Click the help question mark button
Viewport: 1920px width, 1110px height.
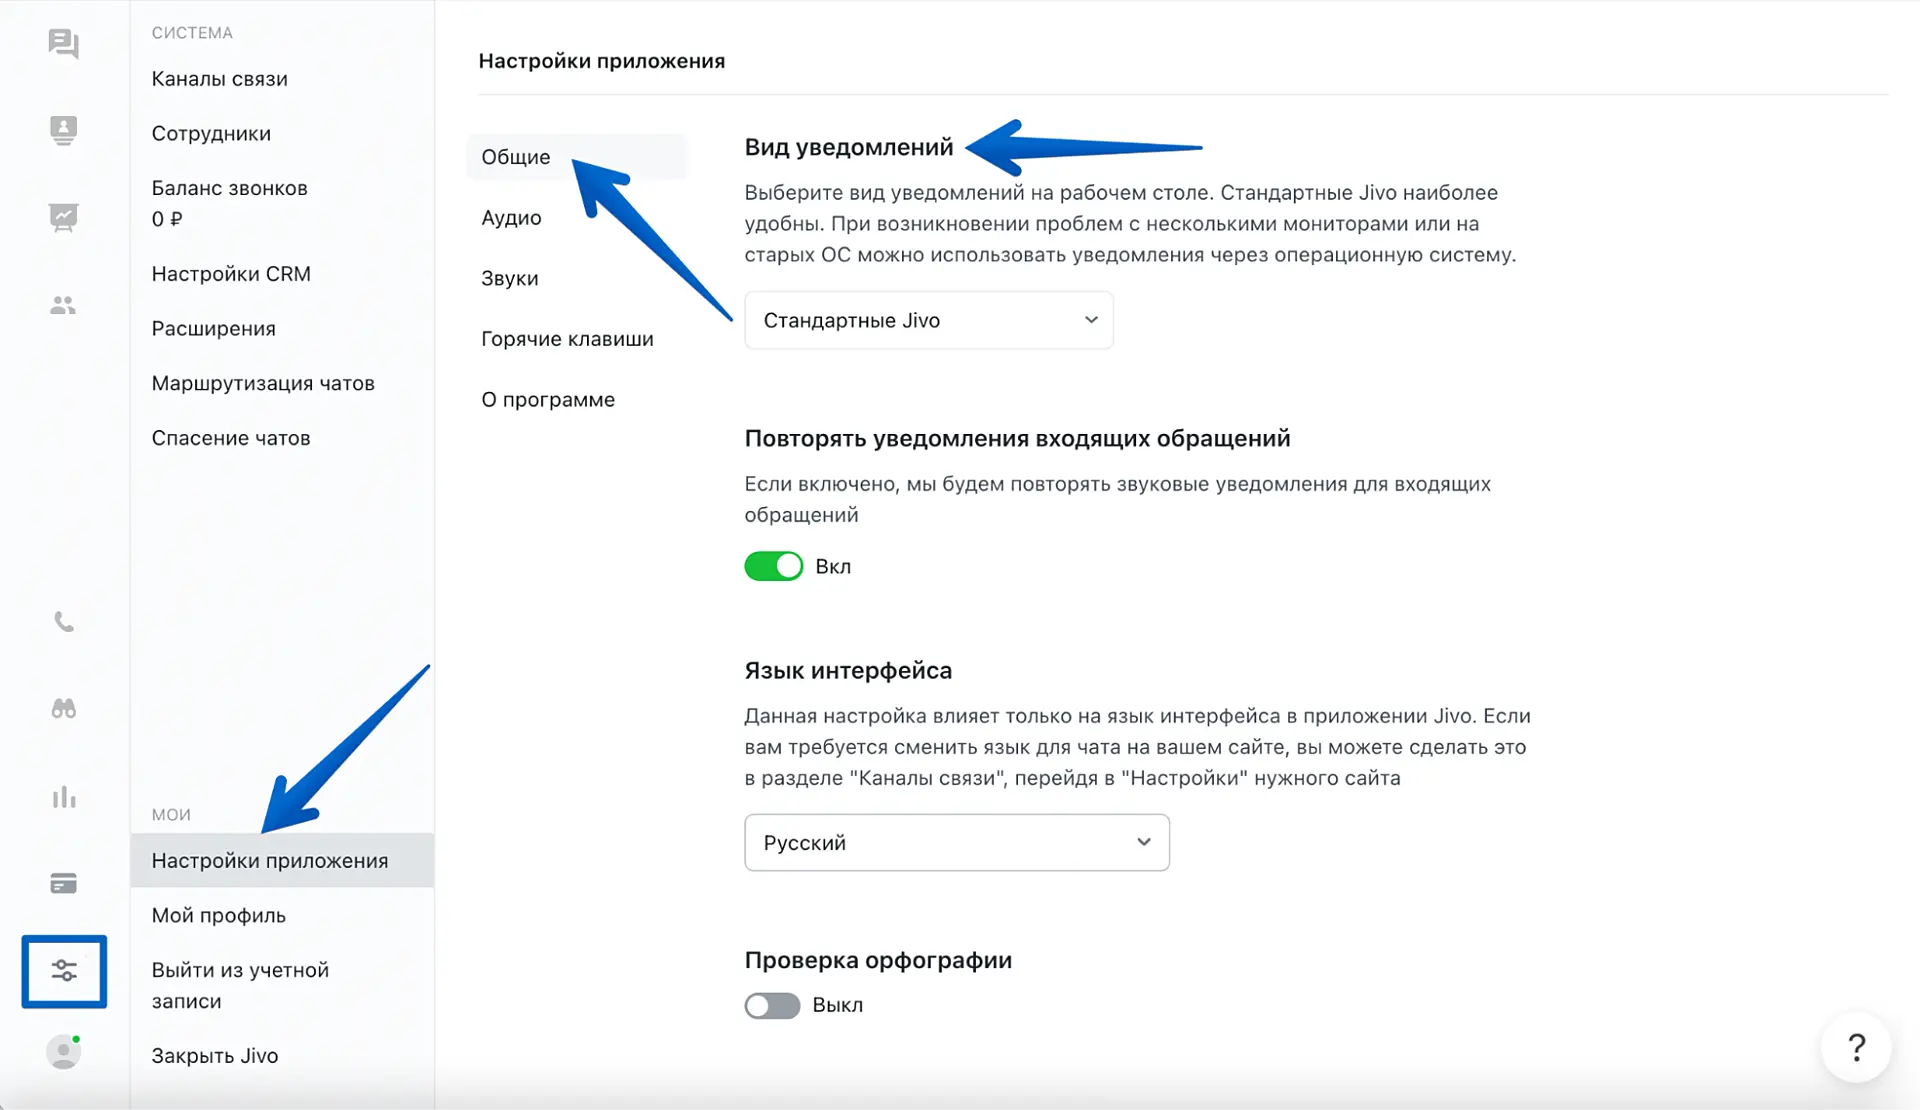(1856, 1048)
